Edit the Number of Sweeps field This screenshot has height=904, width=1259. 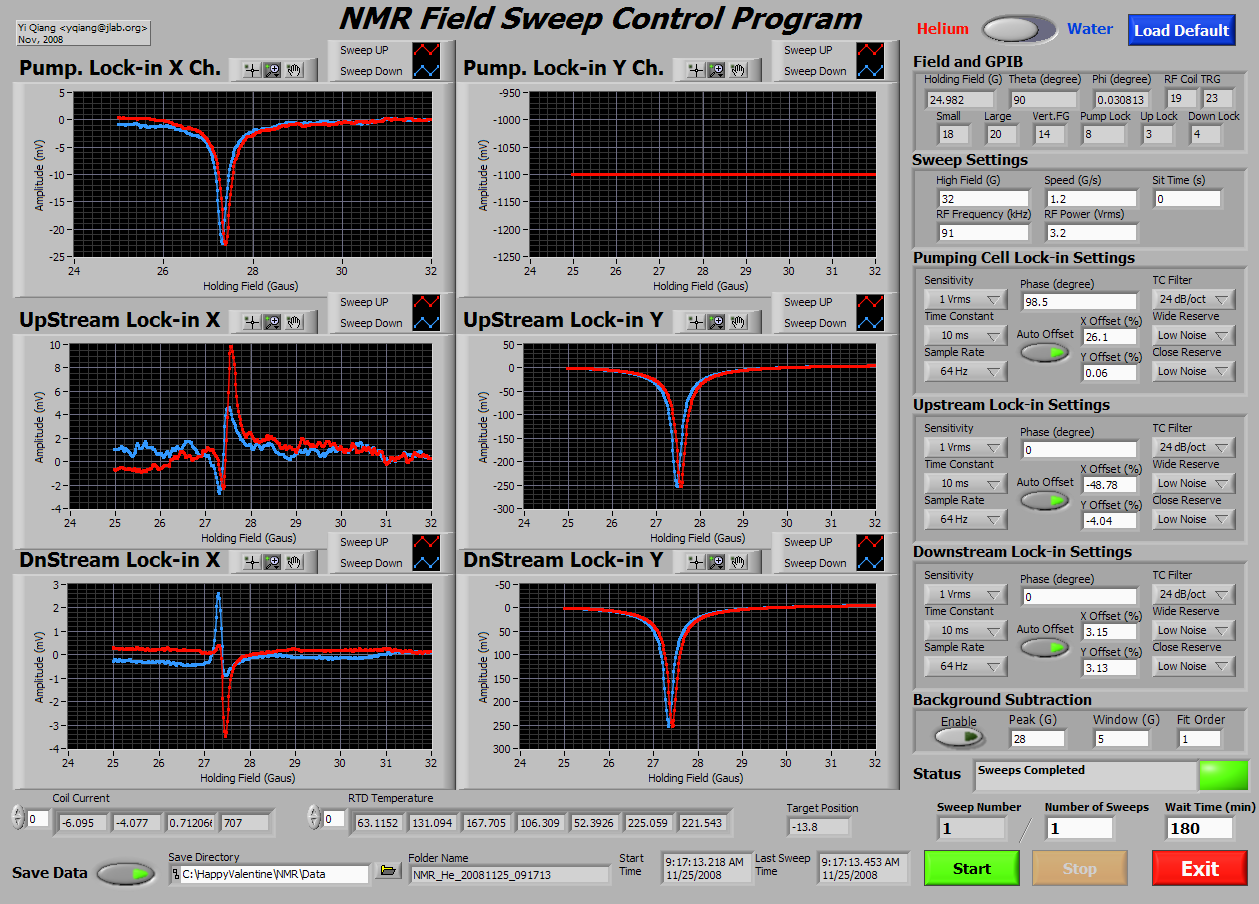pos(1079,828)
